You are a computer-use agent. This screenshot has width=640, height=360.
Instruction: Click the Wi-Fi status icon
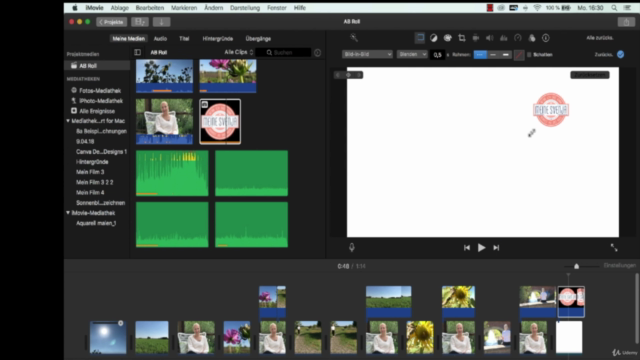click(537, 8)
